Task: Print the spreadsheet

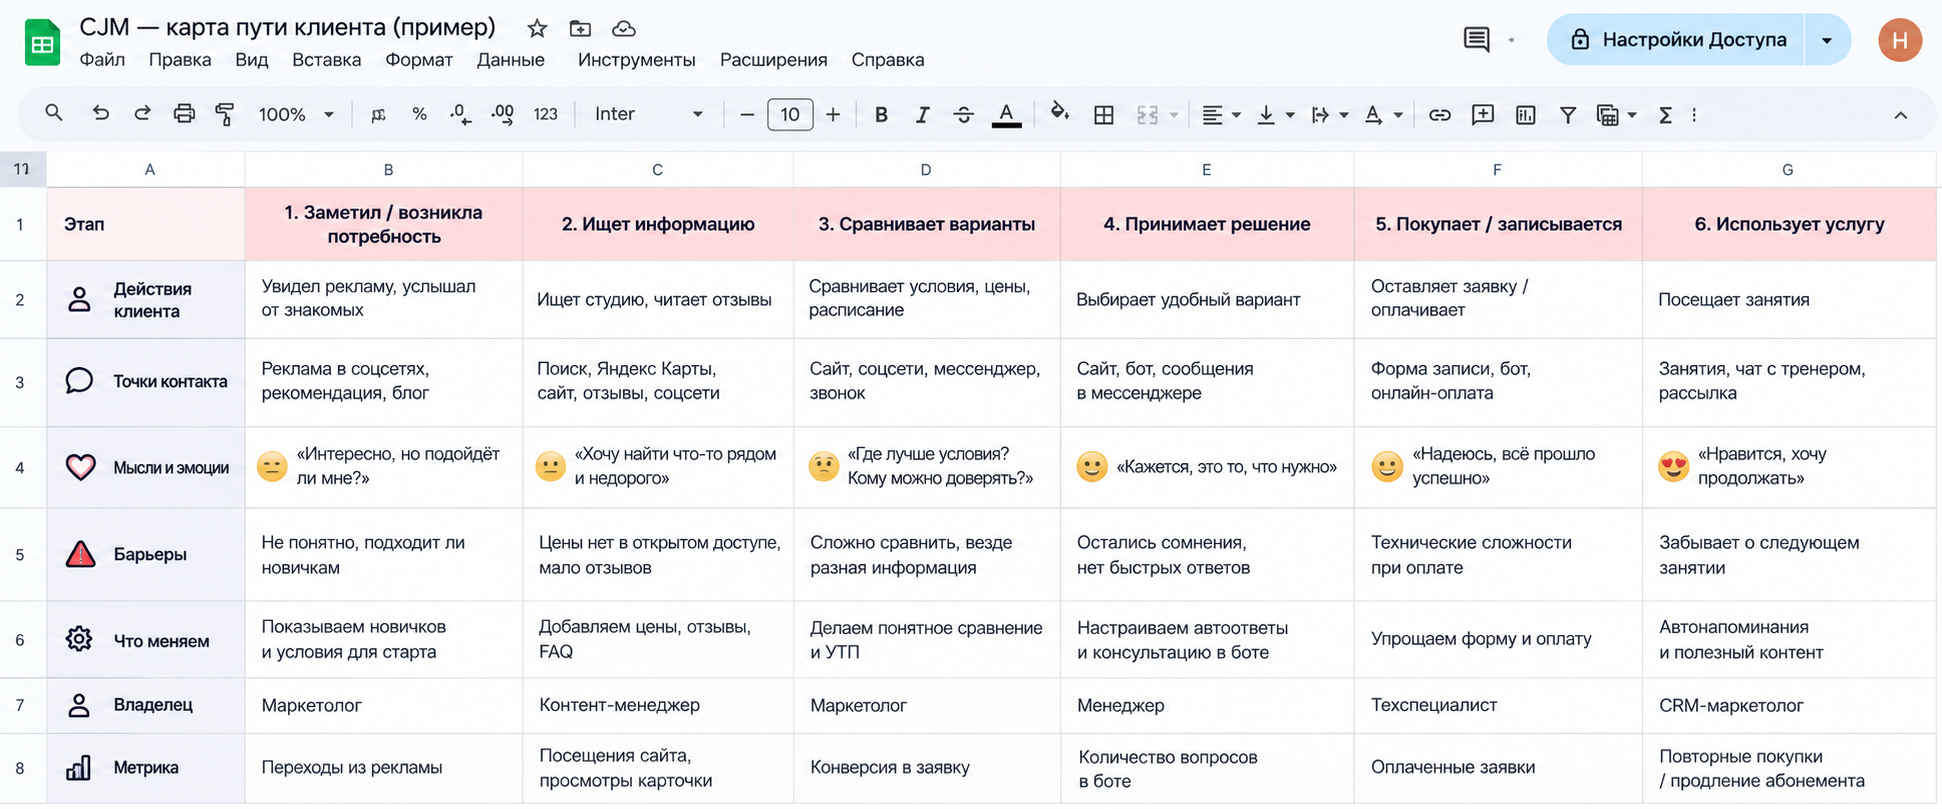Action: point(184,114)
